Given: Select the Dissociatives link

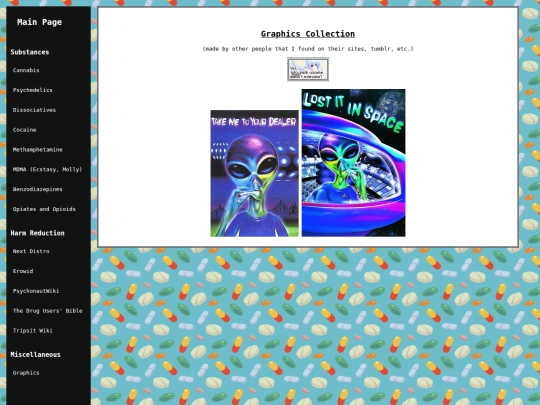Looking at the screenshot, I should pyautogui.click(x=34, y=110).
